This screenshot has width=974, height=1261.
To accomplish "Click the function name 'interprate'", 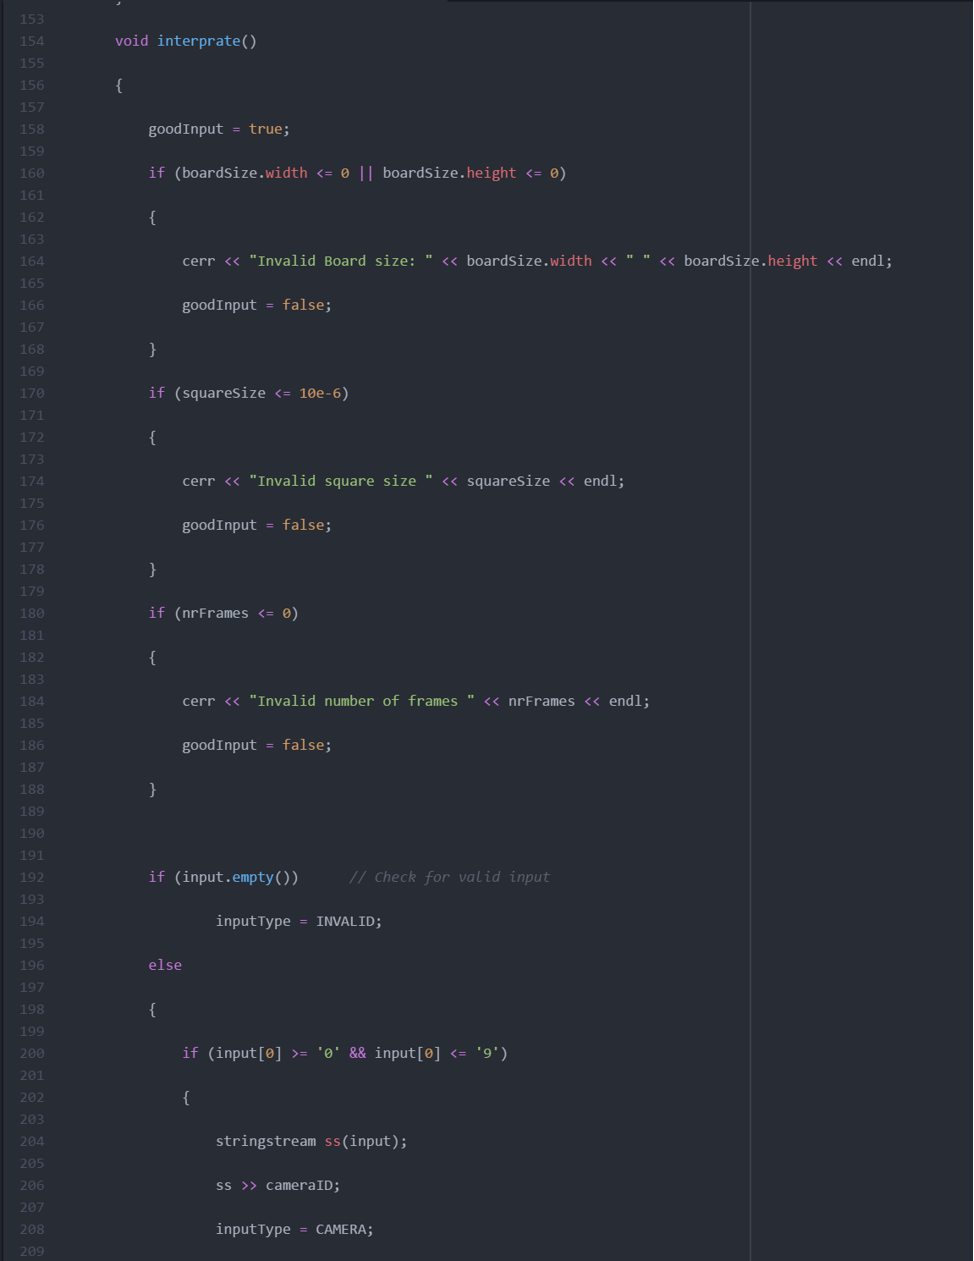I will click(198, 41).
